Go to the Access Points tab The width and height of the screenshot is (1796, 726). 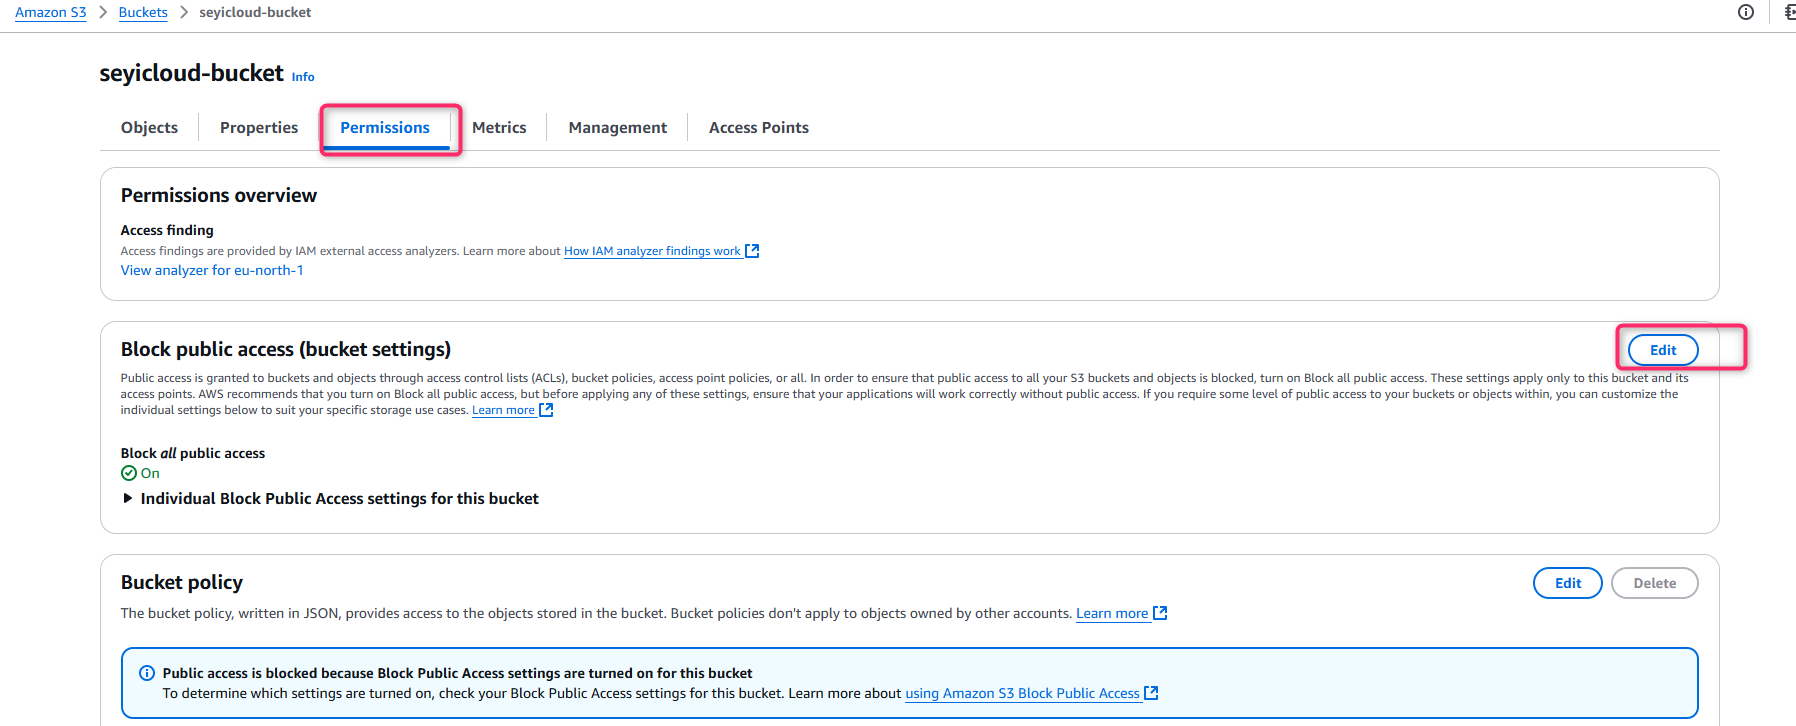point(759,127)
